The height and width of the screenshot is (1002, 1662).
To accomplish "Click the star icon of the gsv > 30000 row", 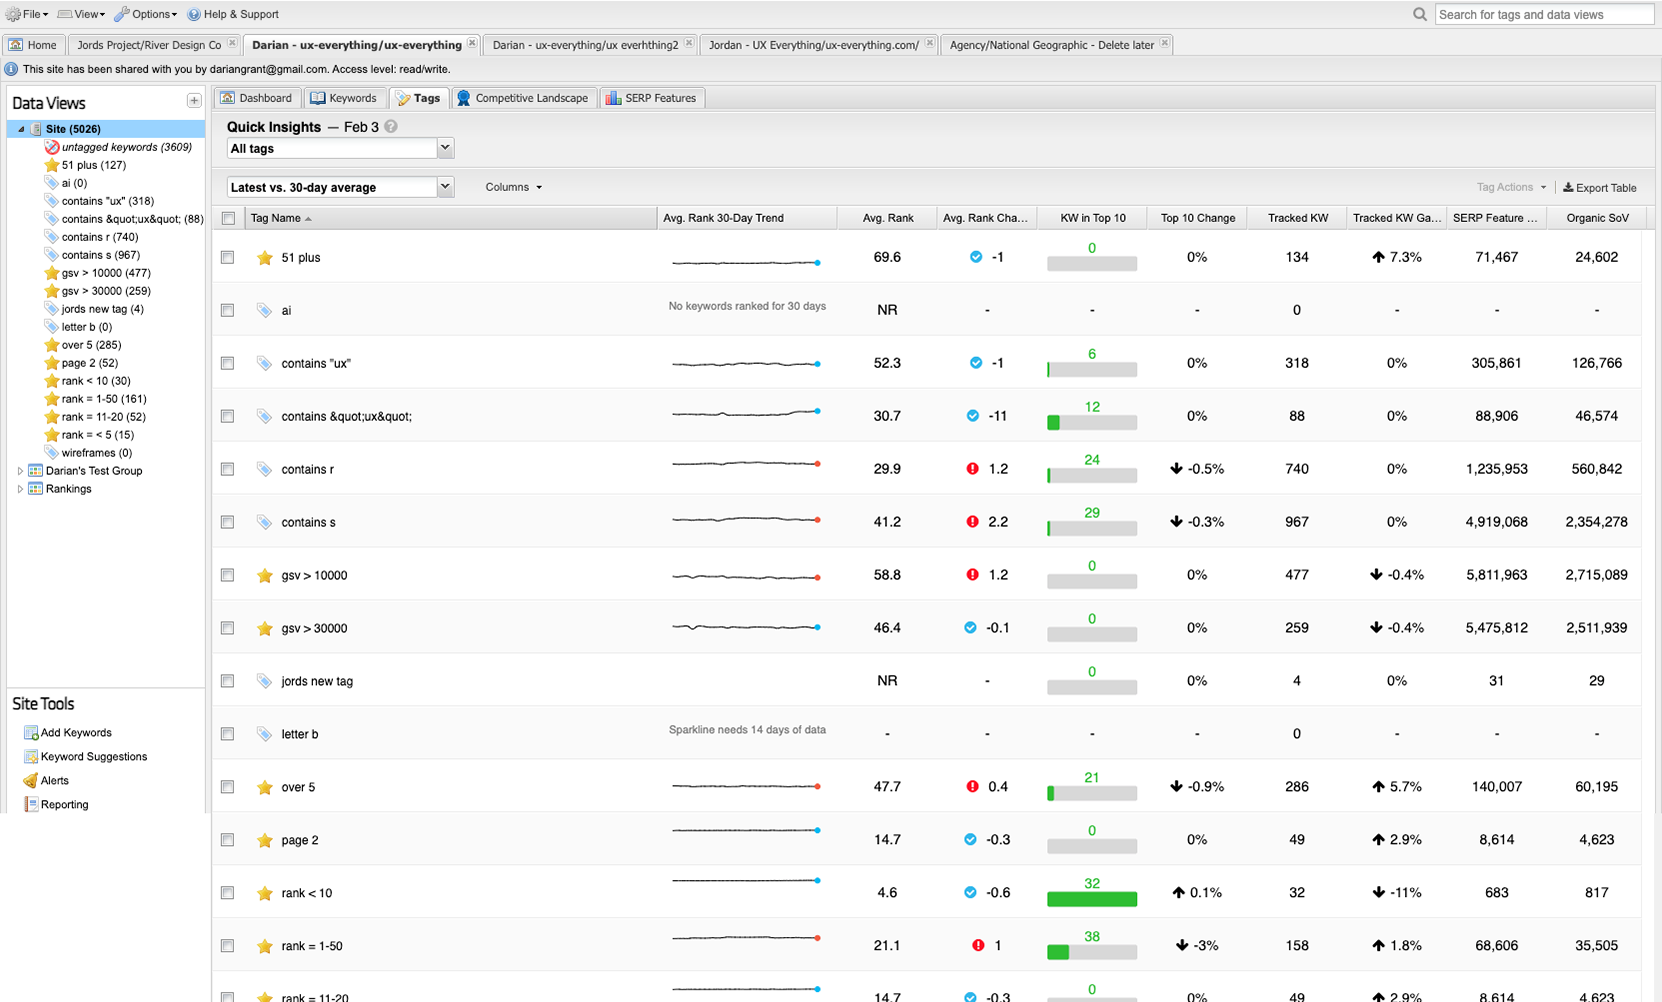I will click(x=265, y=629).
